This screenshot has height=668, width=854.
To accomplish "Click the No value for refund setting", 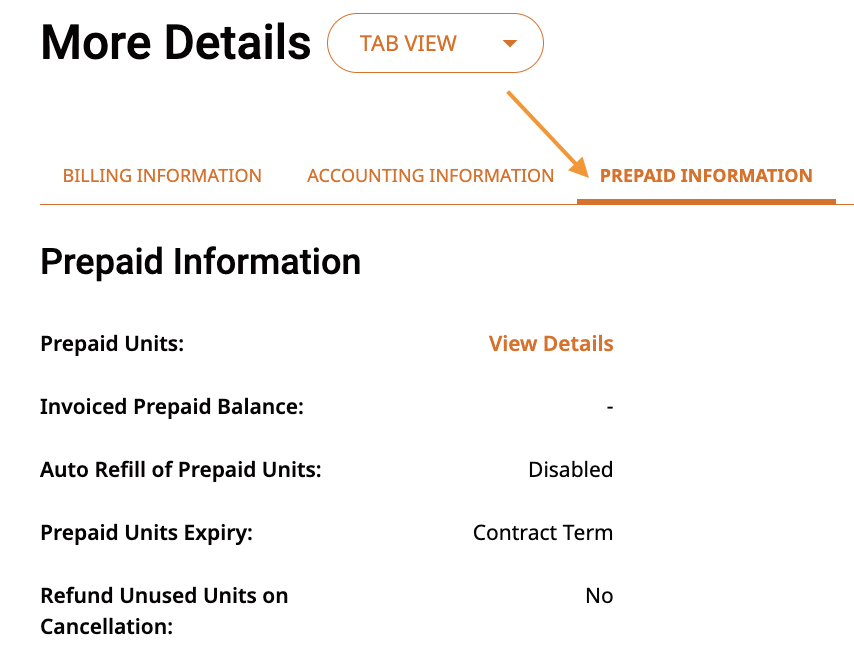I will tap(599, 596).
